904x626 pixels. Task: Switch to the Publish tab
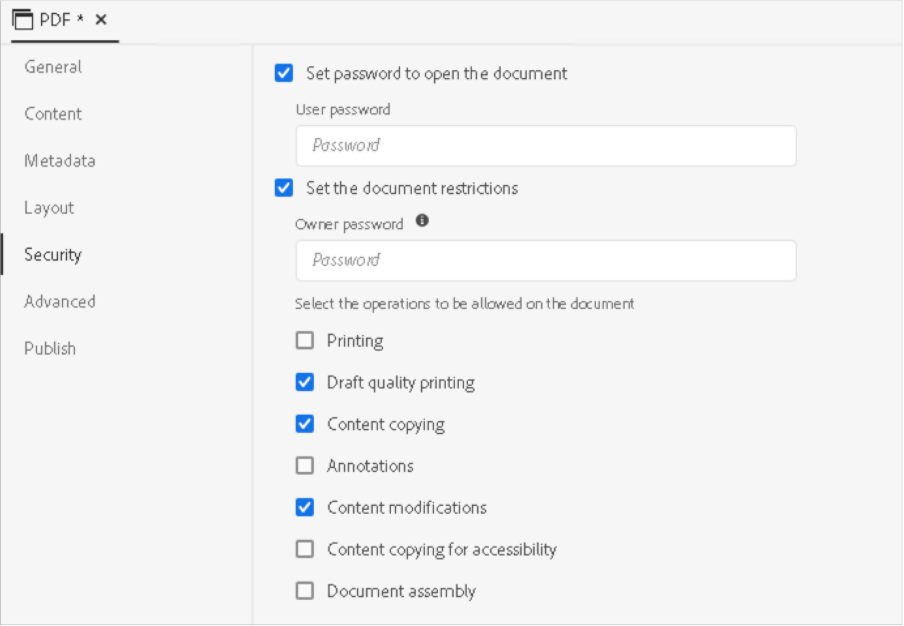click(50, 349)
